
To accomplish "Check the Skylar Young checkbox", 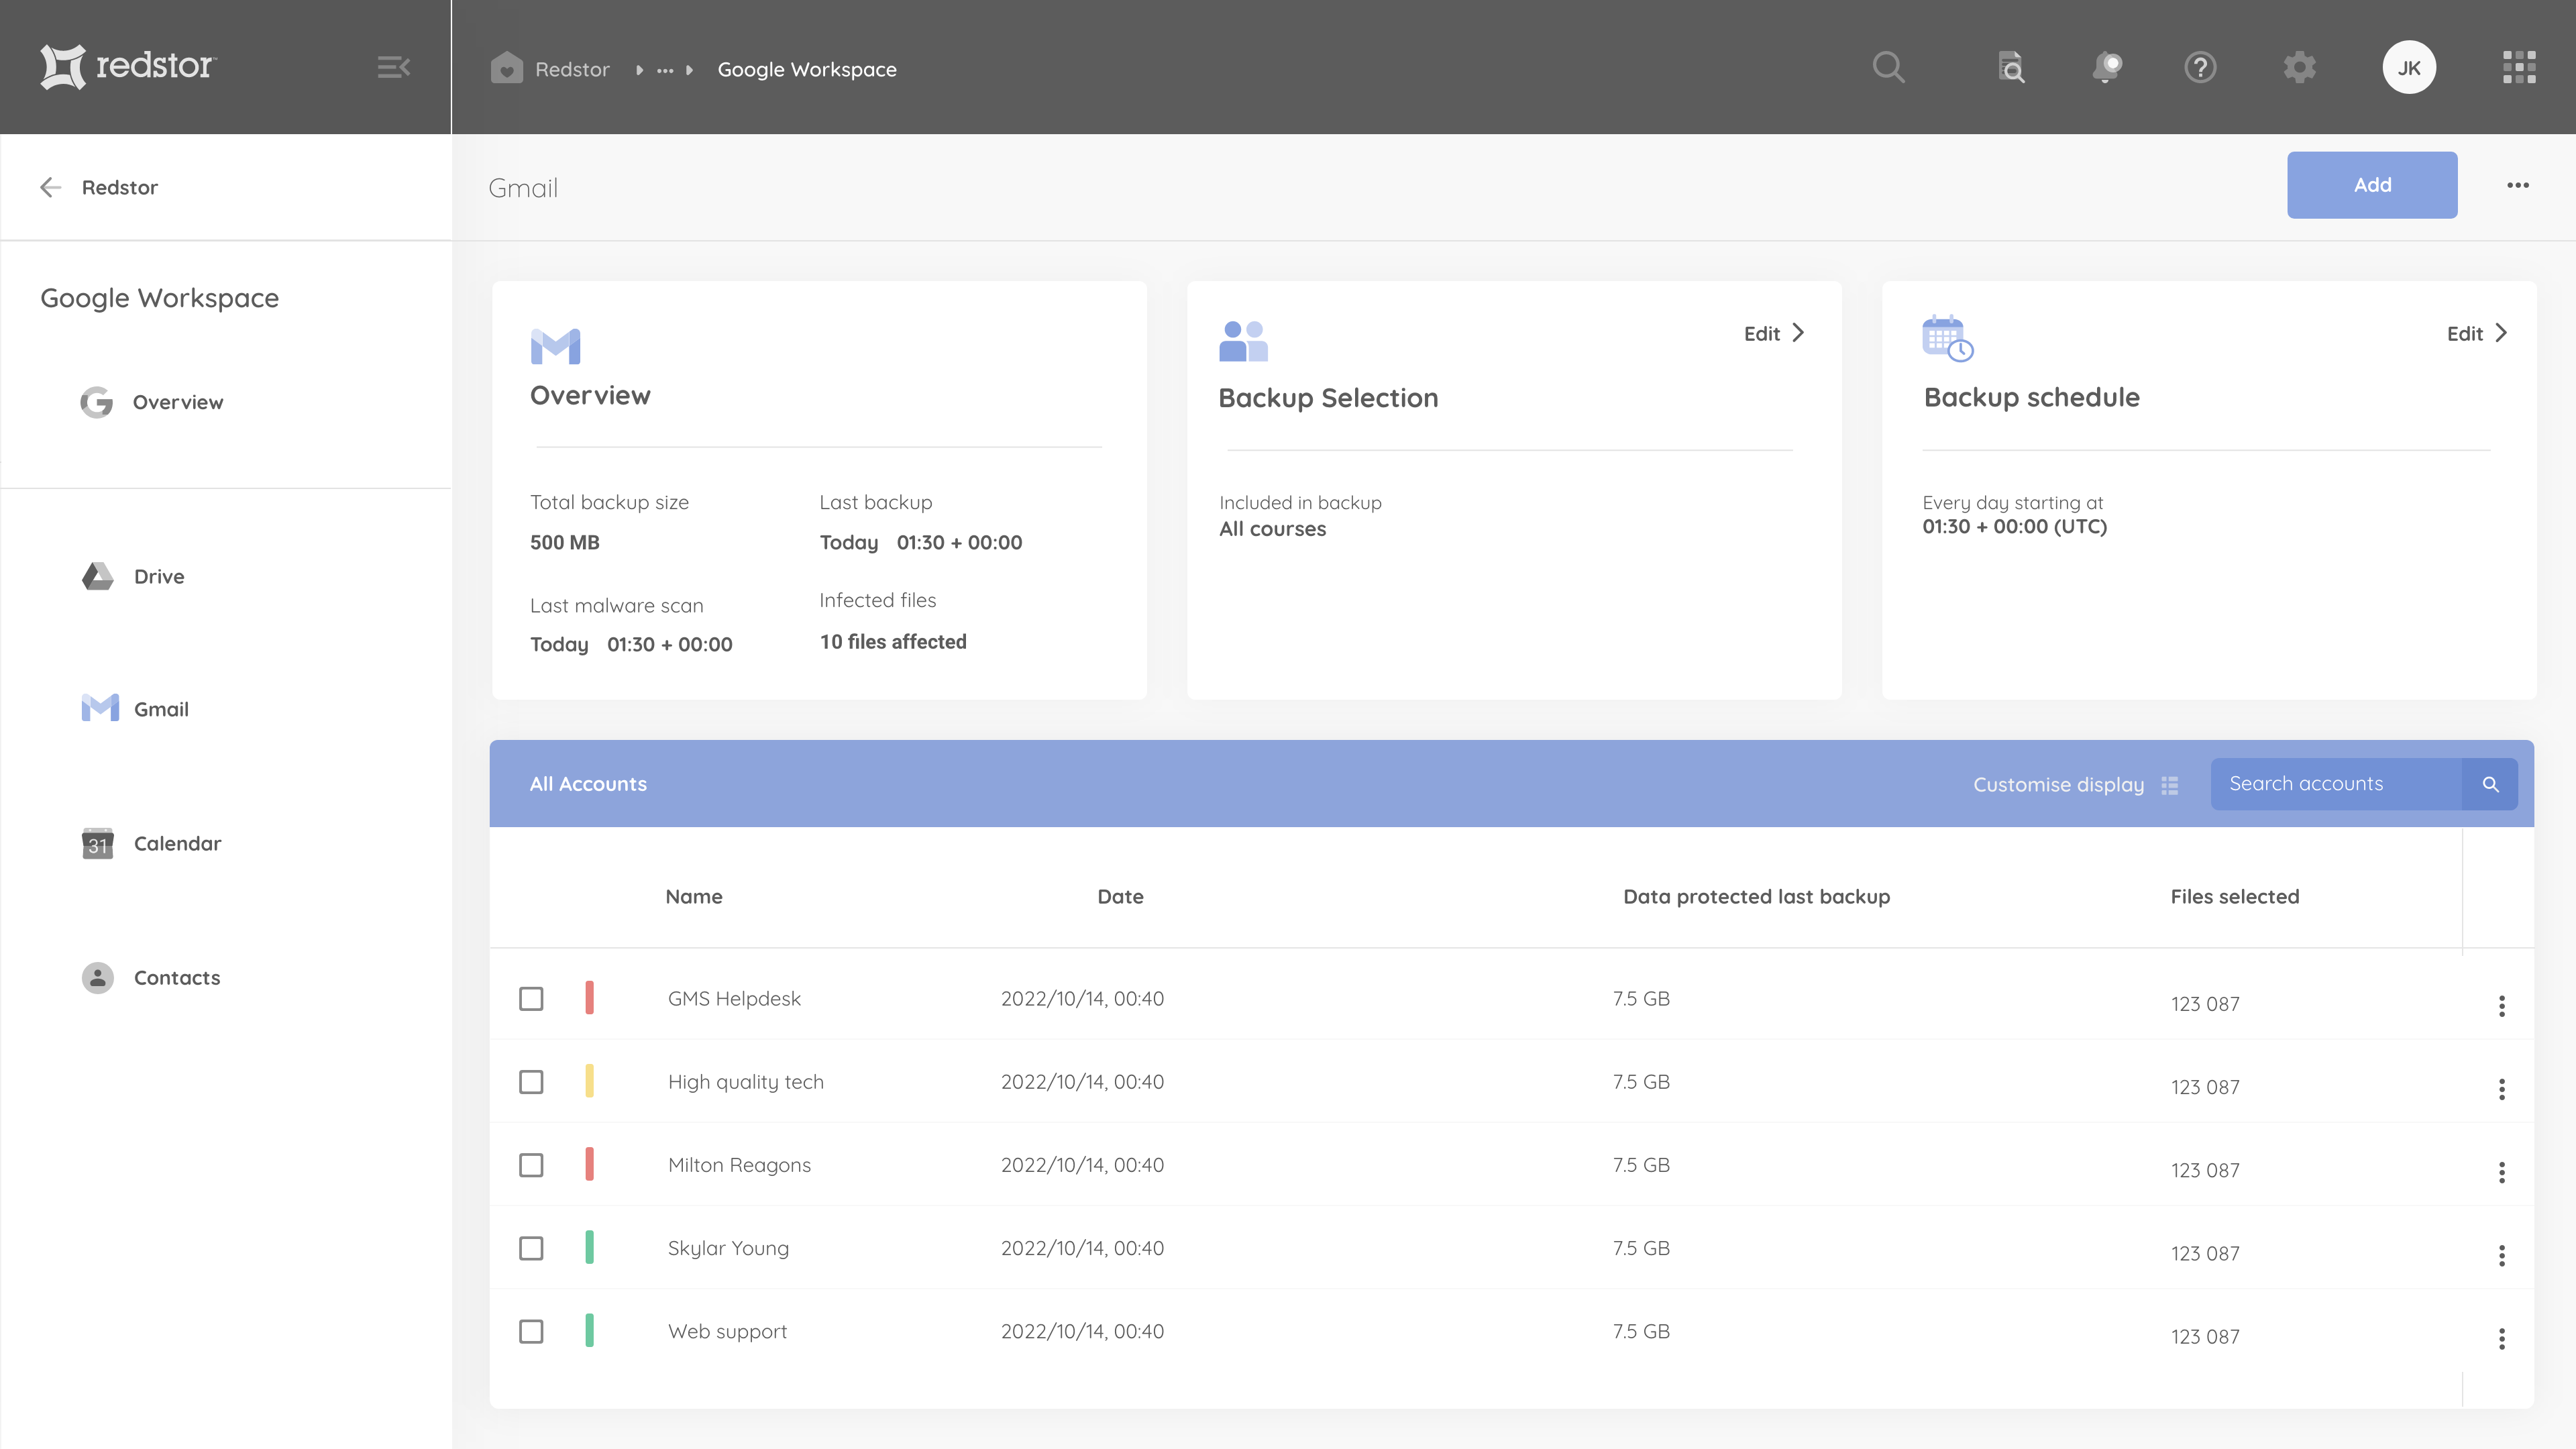I will coord(531,1248).
